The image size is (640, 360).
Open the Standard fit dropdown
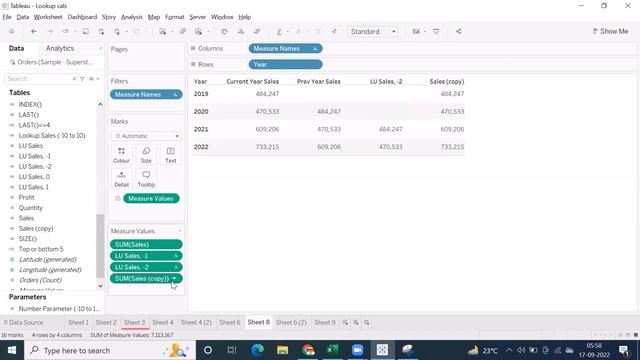tap(373, 31)
